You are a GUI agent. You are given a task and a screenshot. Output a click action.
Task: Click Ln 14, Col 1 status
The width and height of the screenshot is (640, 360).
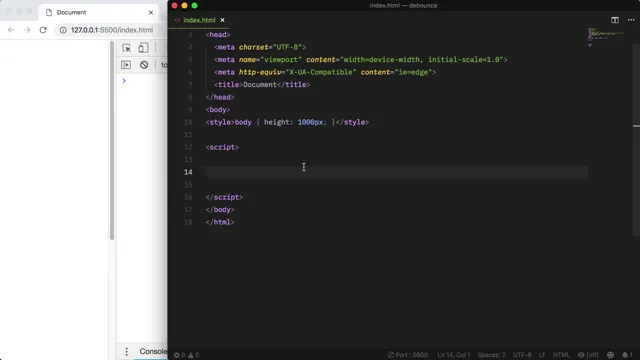click(x=453, y=355)
